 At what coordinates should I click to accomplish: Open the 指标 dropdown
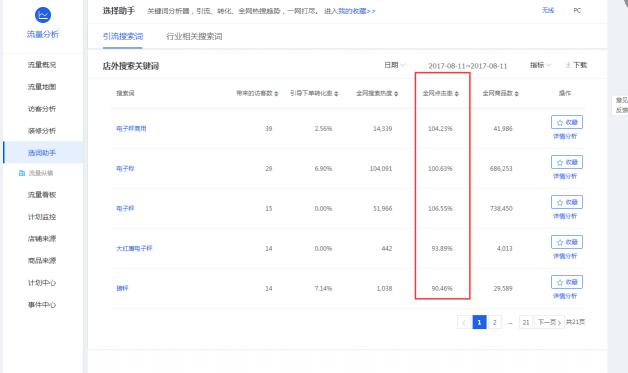540,65
